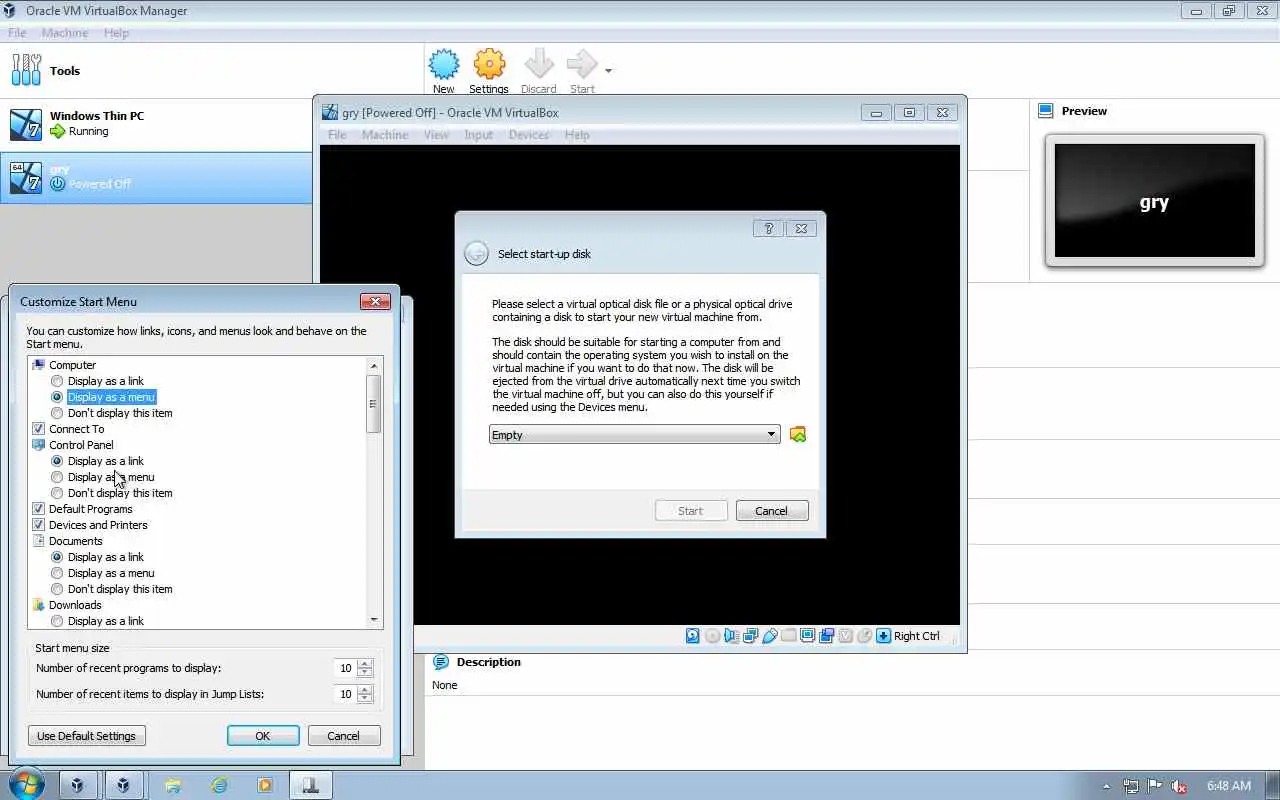Open the View menu in gry VM window
Viewport: 1280px width, 800px height.
(x=436, y=135)
